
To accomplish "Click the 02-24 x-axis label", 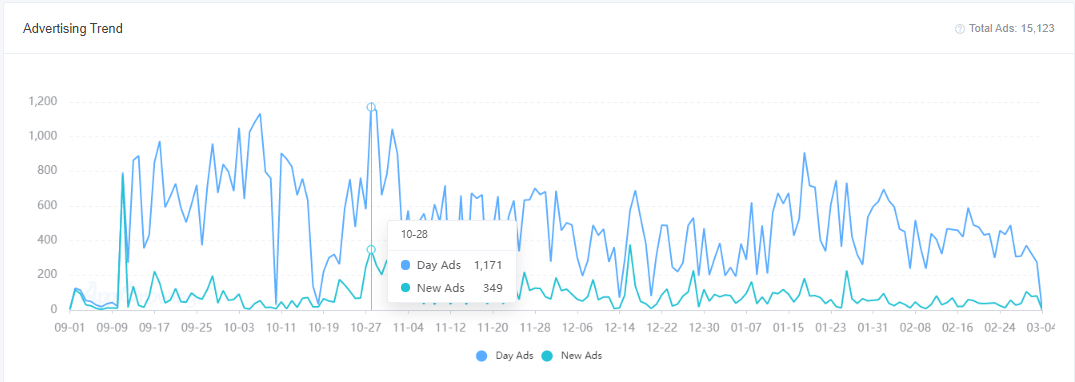I will 1000,328.
